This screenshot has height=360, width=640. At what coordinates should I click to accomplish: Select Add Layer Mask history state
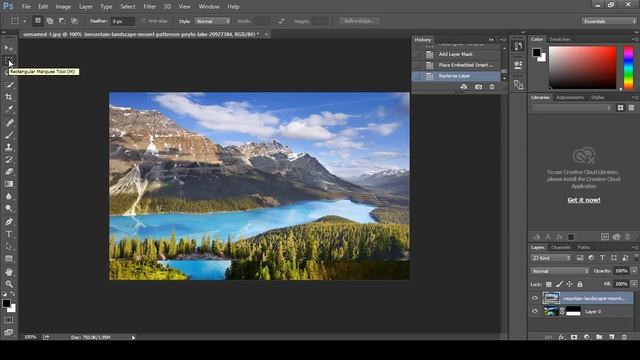pos(456,54)
